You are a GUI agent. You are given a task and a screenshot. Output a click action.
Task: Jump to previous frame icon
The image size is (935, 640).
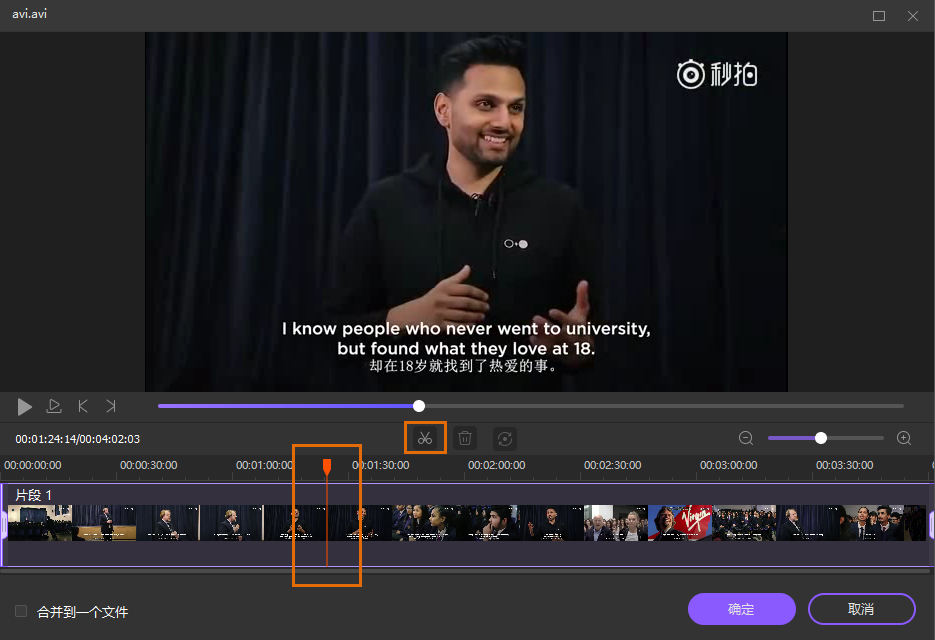pos(83,406)
